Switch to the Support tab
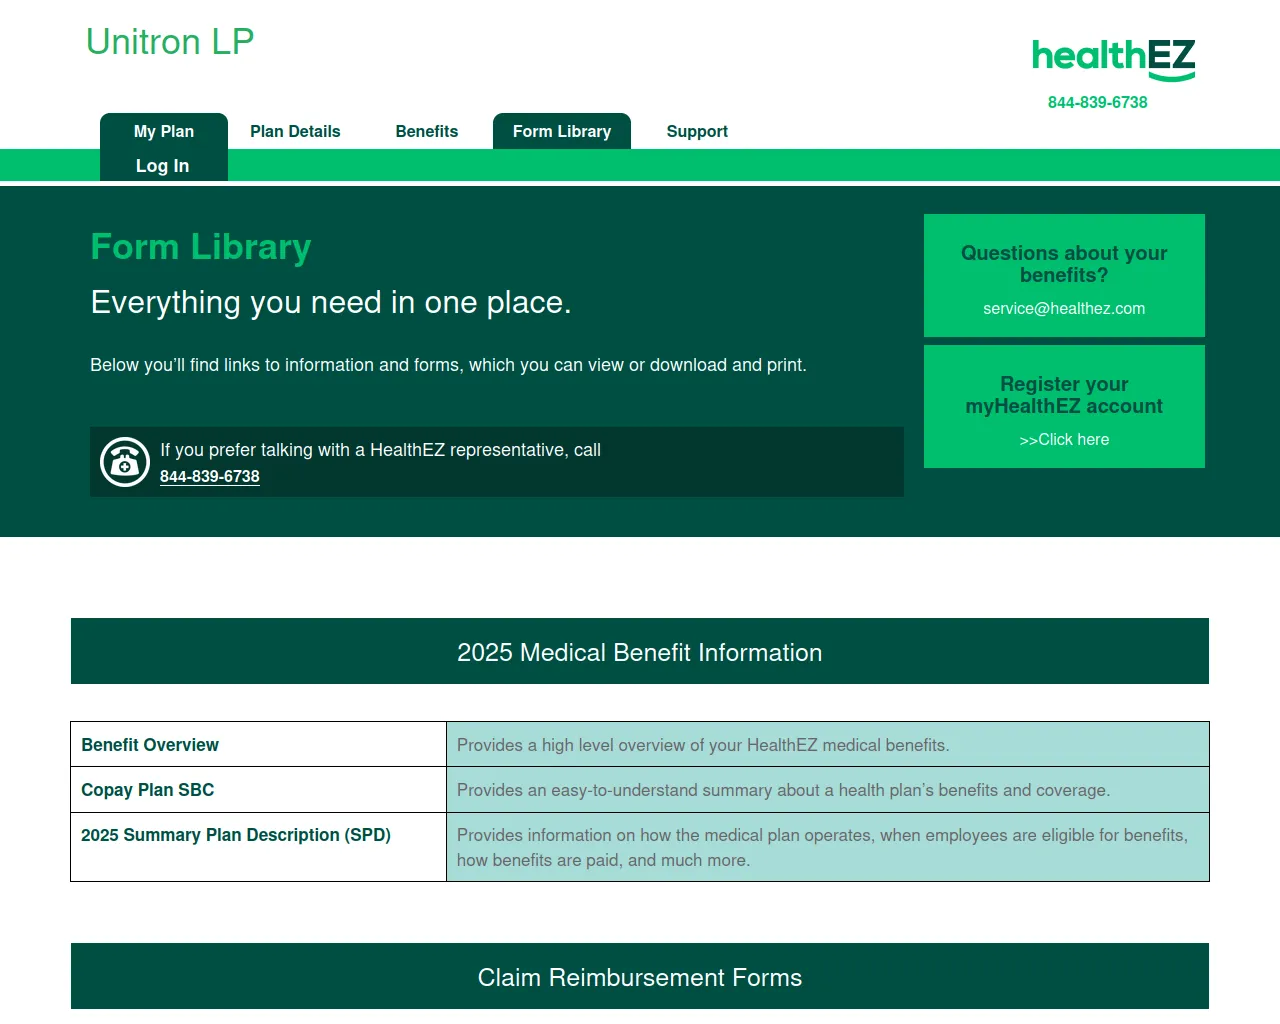The width and height of the screenshot is (1280, 1024). point(697,131)
